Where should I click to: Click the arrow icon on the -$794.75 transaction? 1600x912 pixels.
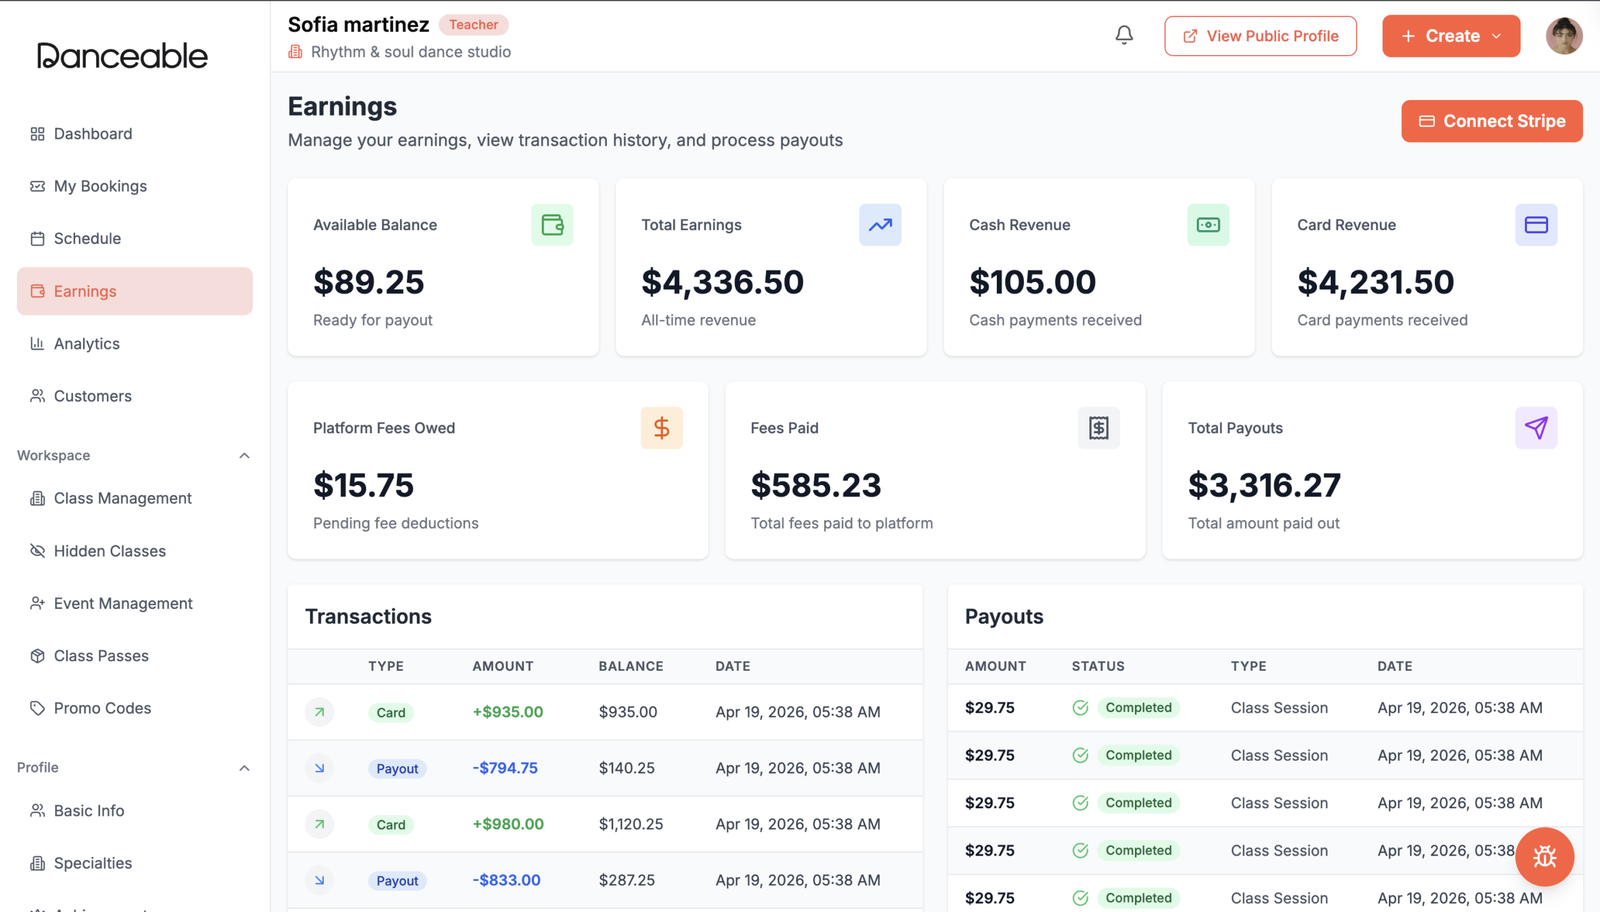pos(319,768)
